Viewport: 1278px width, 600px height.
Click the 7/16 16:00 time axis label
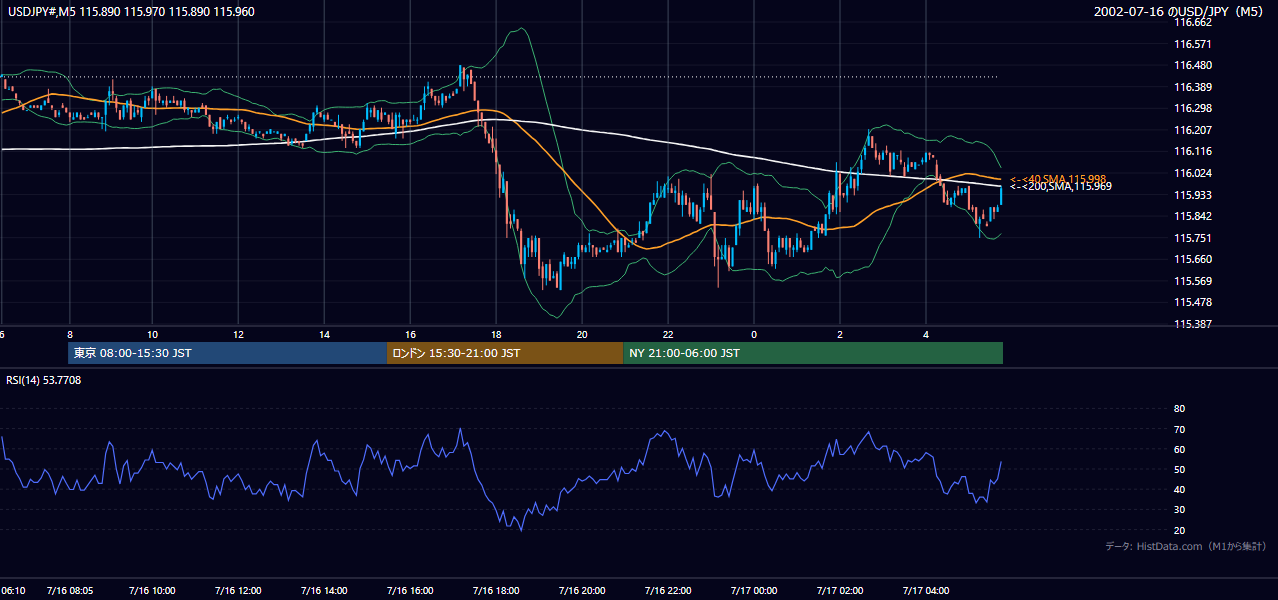[411, 591]
